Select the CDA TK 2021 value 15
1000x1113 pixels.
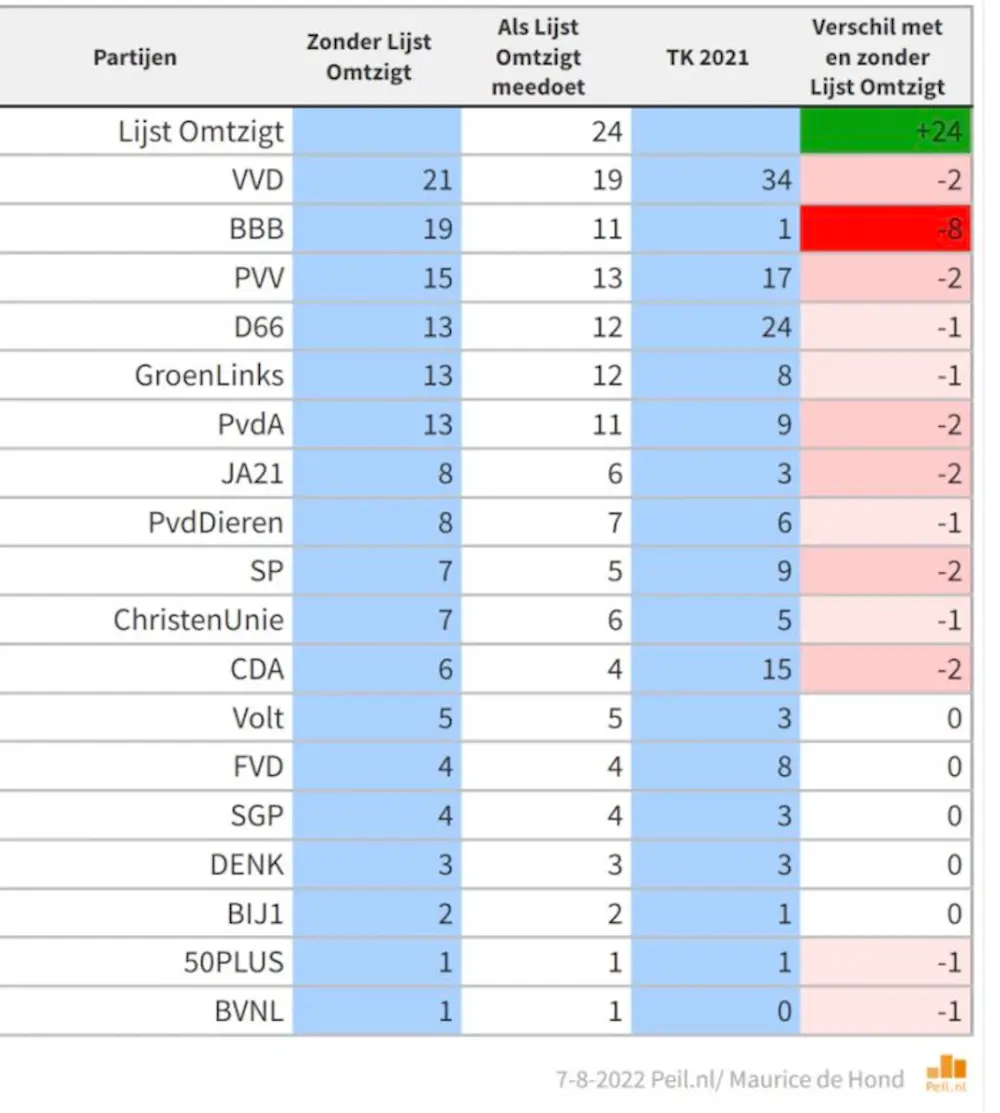point(776,669)
